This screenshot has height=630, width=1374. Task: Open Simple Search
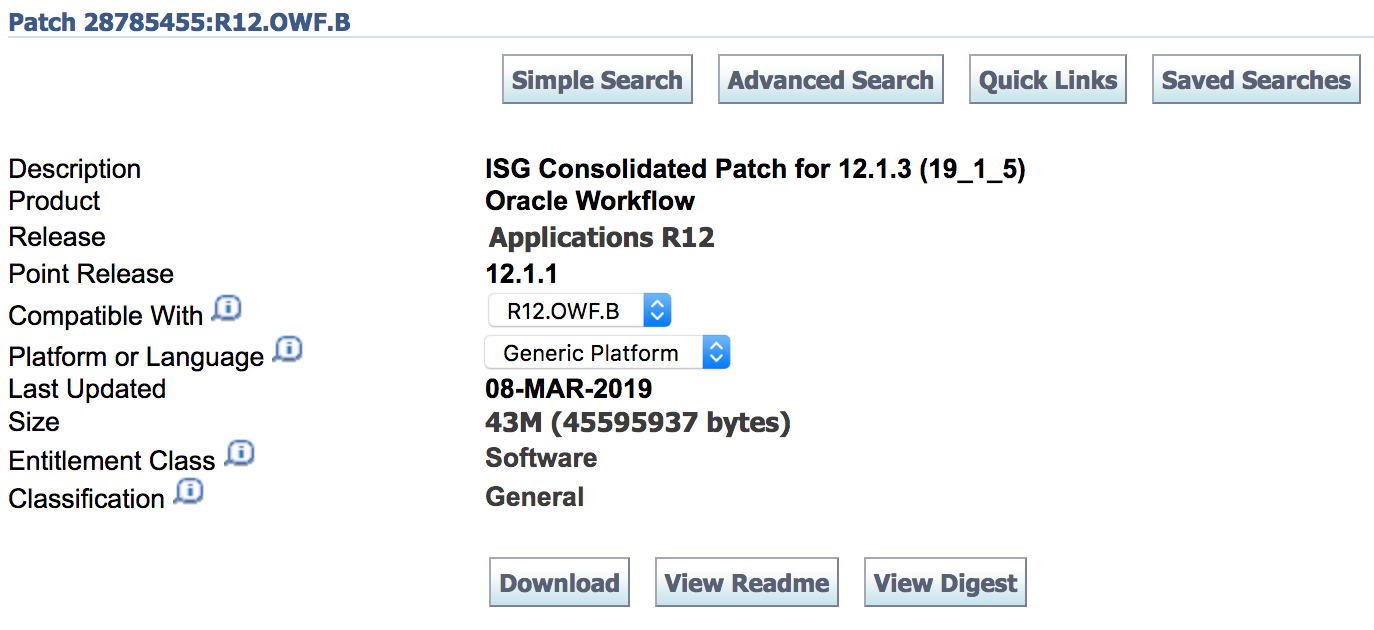tap(597, 80)
